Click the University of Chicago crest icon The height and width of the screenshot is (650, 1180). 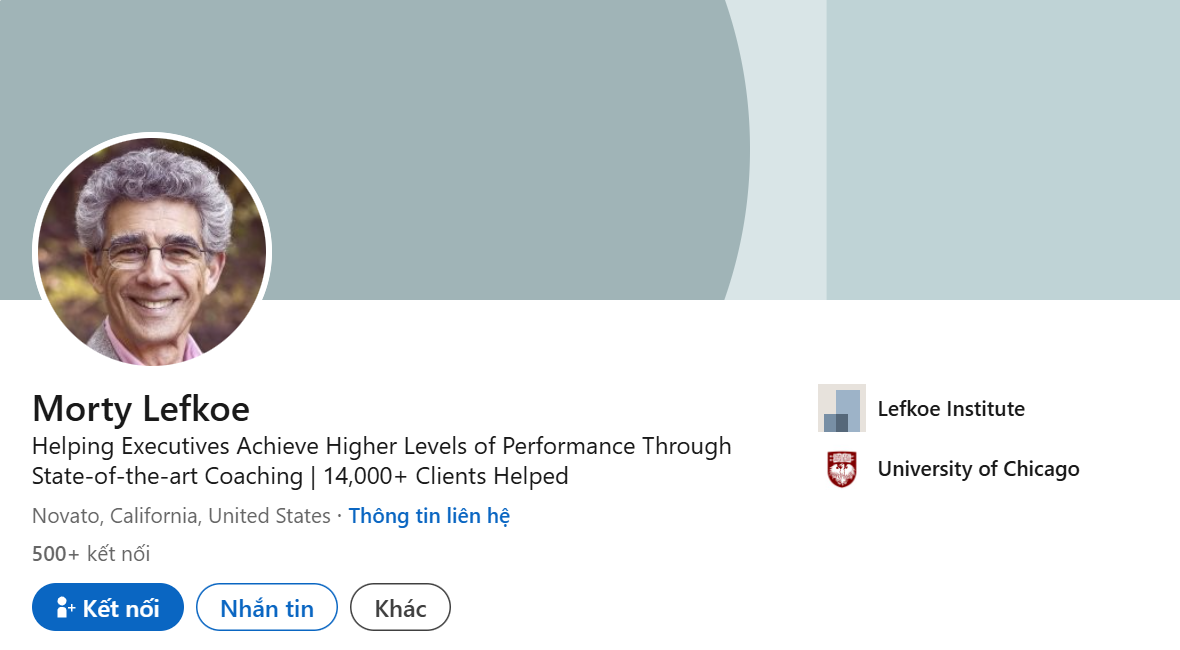841,469
